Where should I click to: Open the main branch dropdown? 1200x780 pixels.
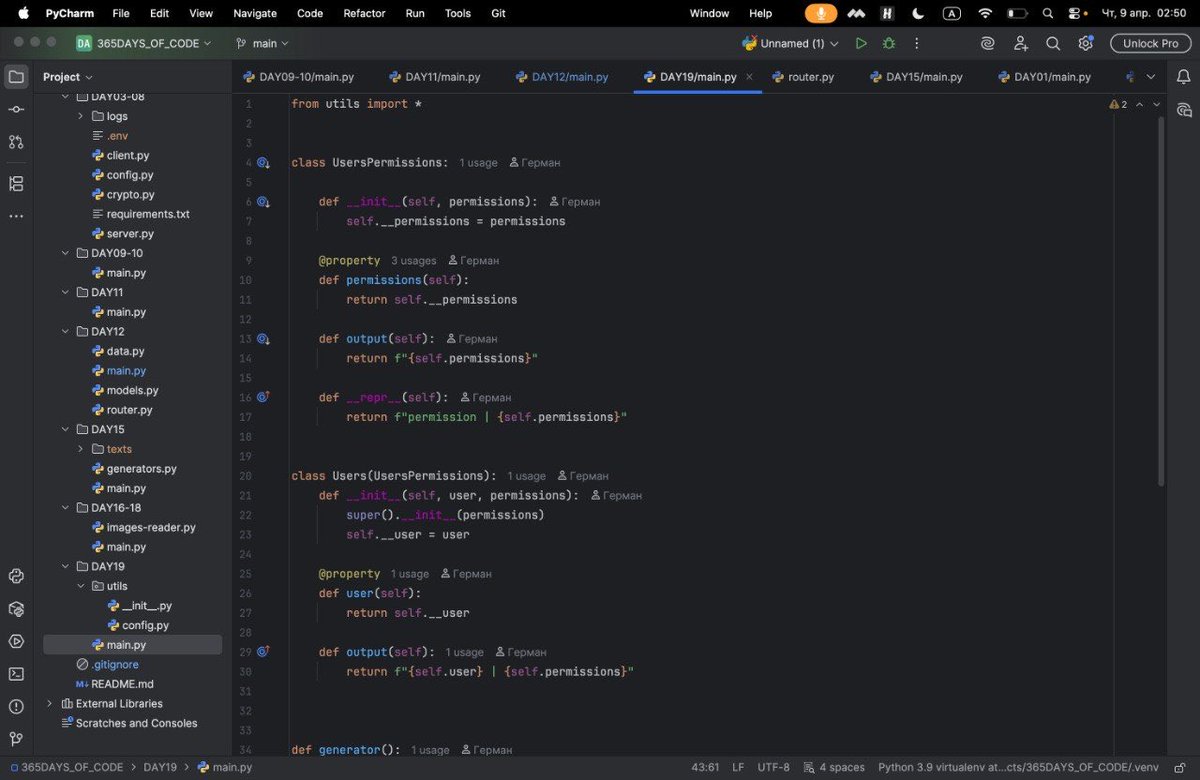pos(262,43)
